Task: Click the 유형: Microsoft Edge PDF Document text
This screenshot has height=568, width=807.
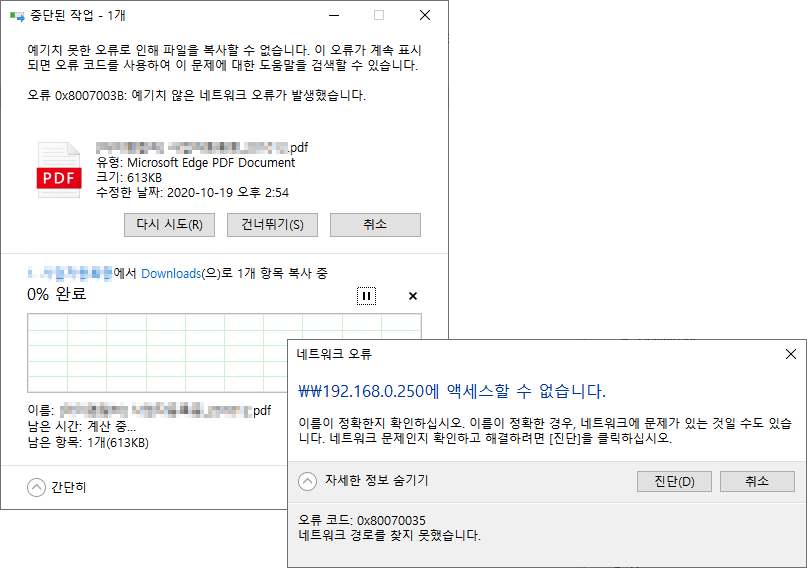Action: [196, 163]
